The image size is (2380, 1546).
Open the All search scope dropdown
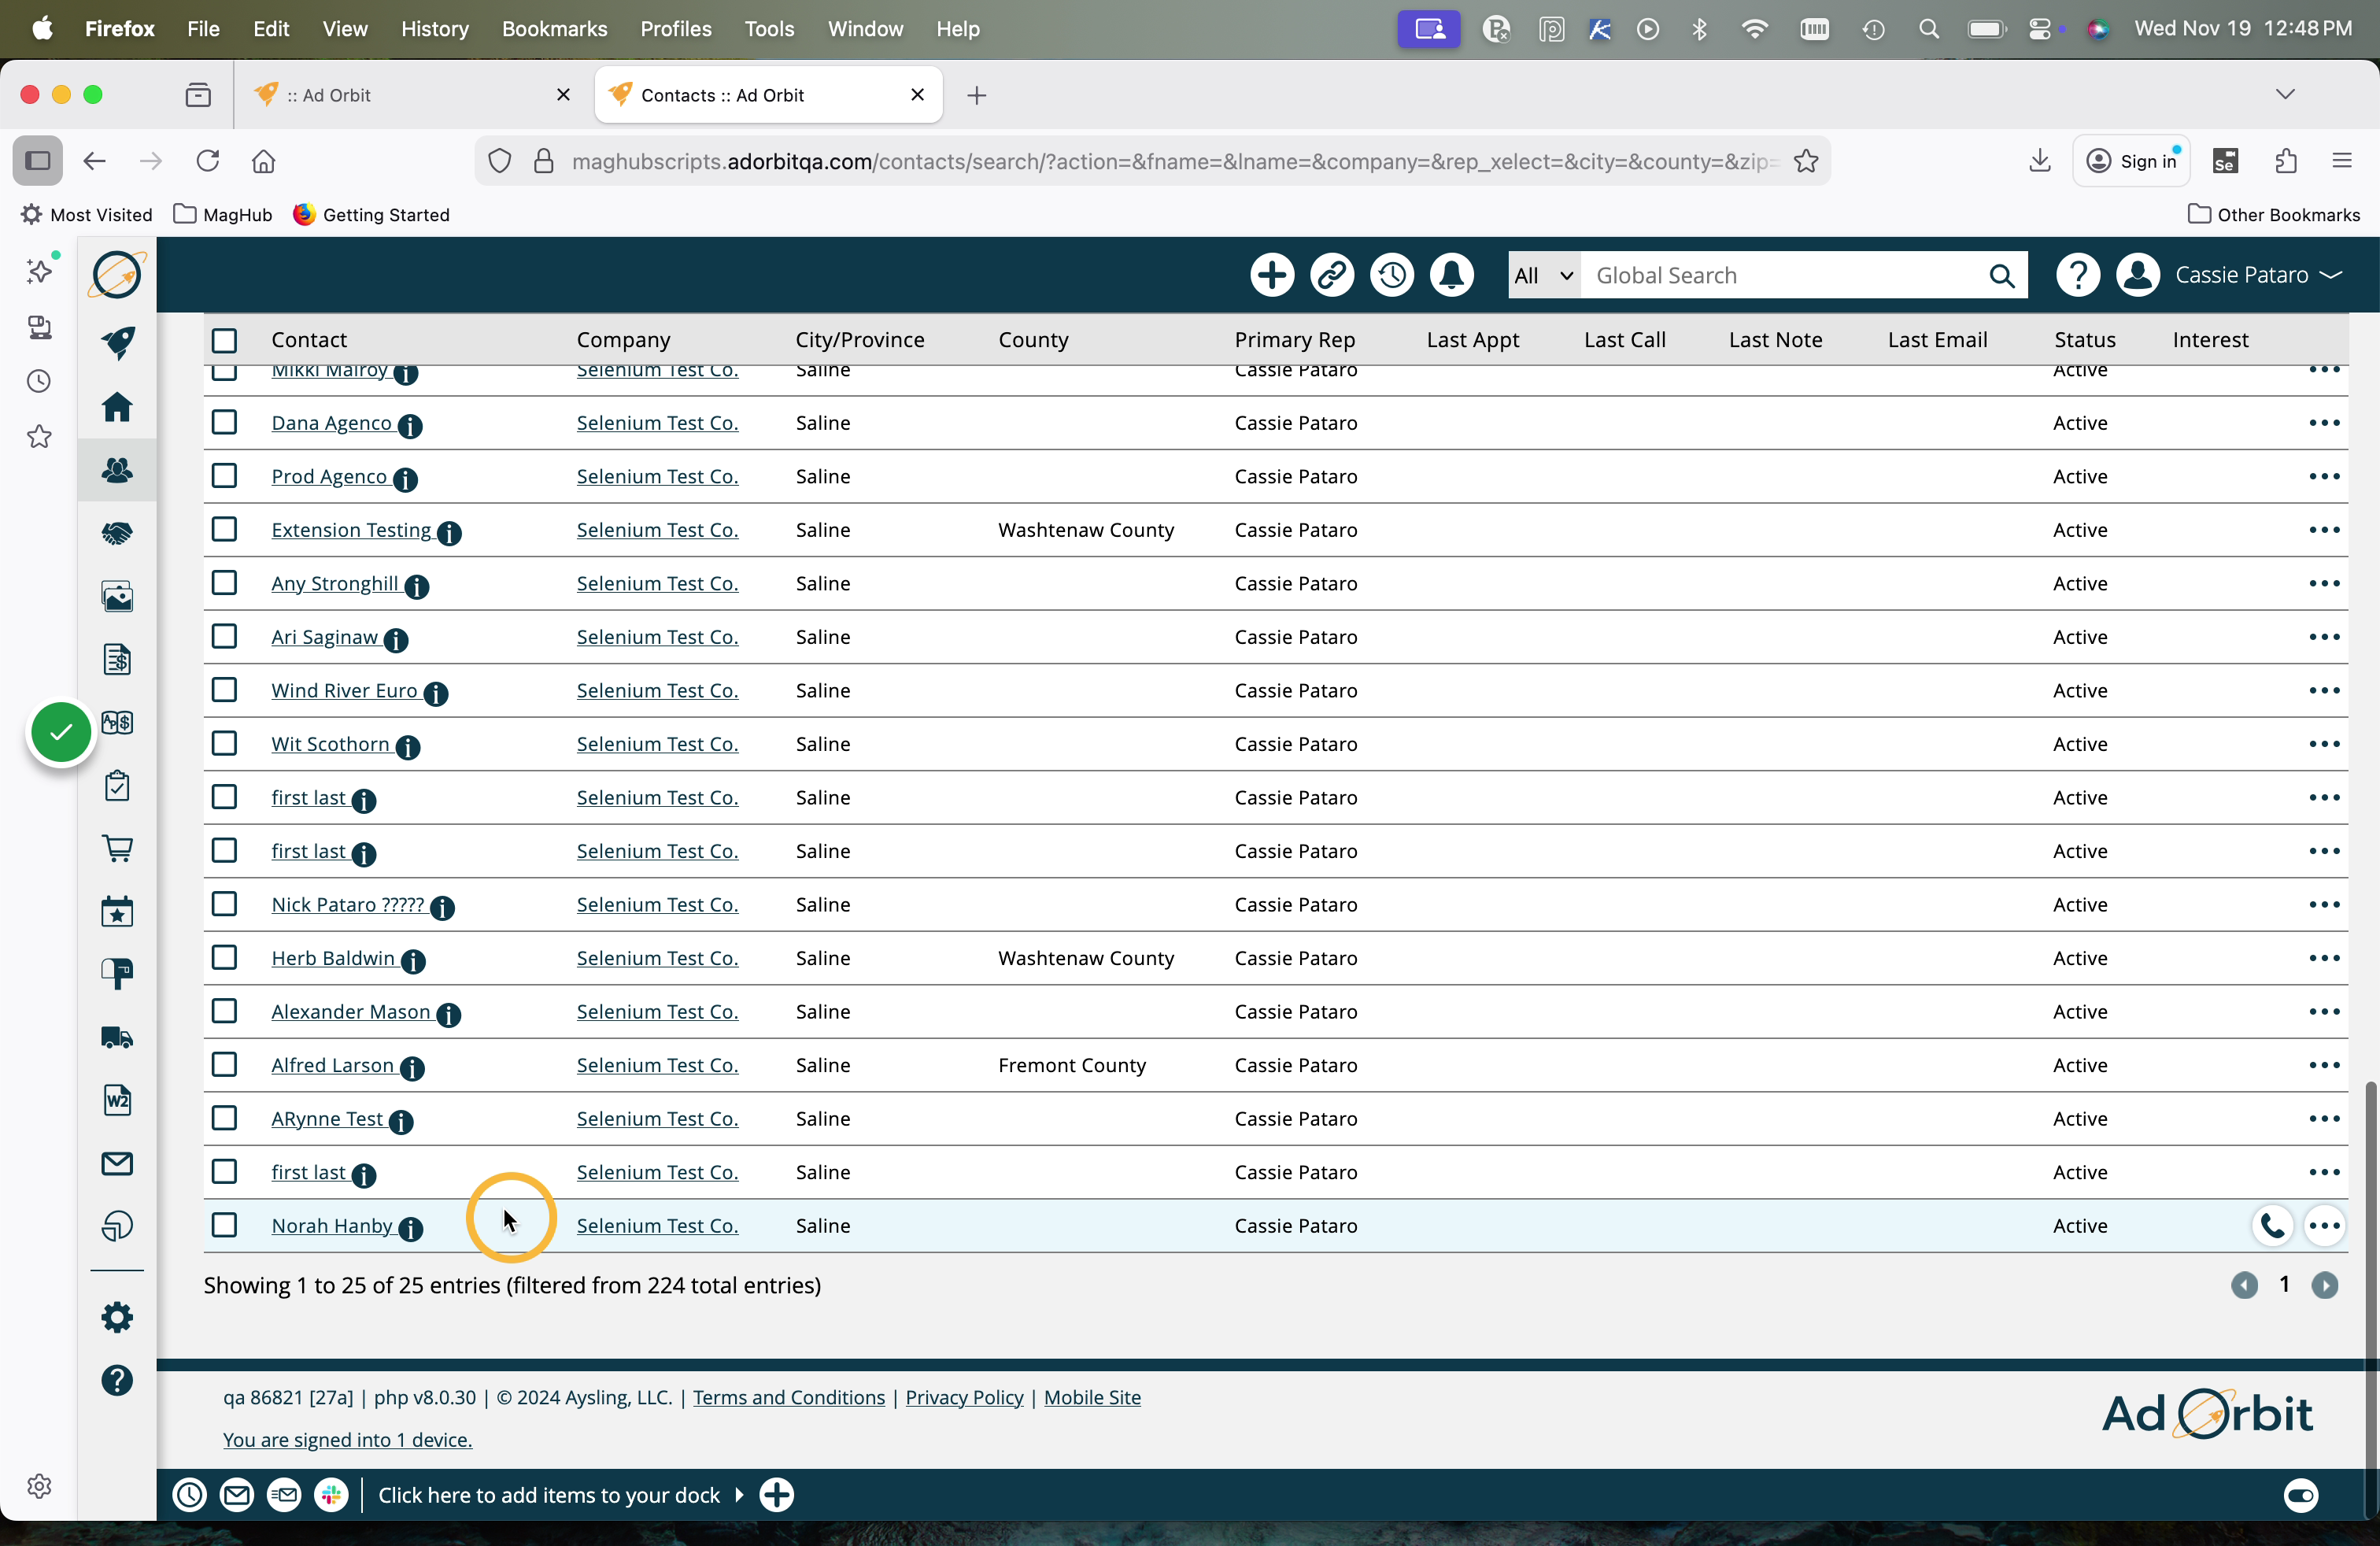coord(1543,275)
